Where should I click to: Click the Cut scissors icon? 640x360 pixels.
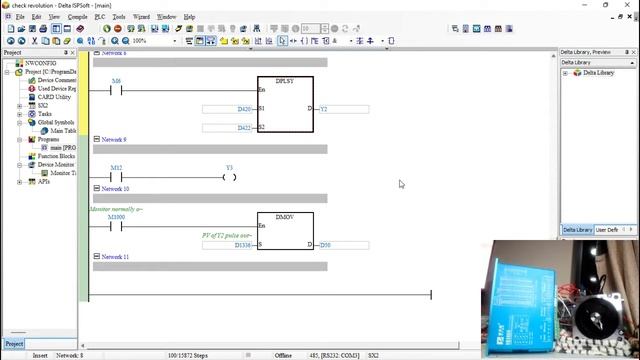tap(35, 41)
